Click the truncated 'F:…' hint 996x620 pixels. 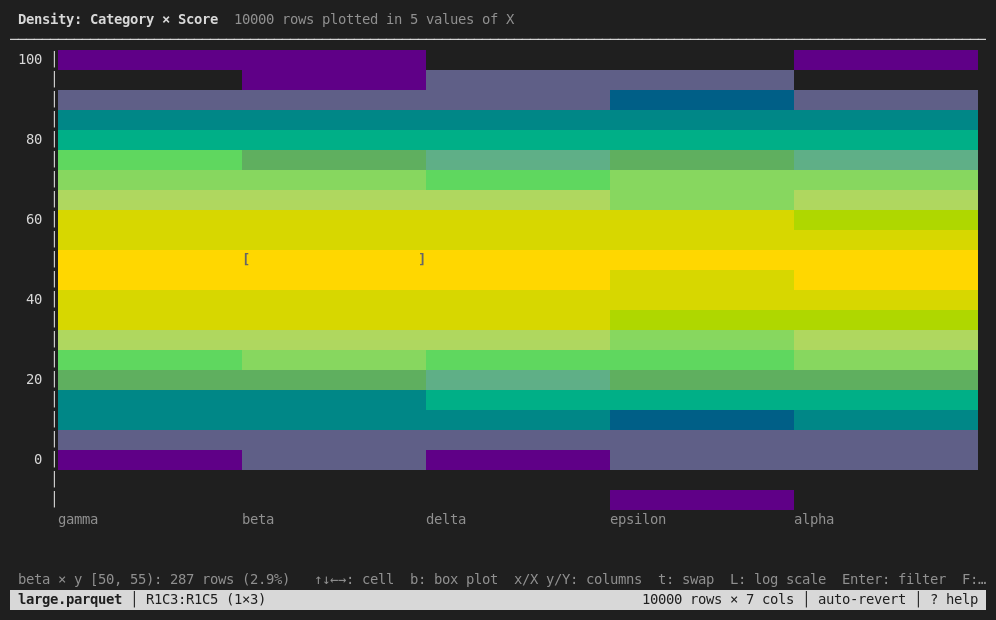974,580
